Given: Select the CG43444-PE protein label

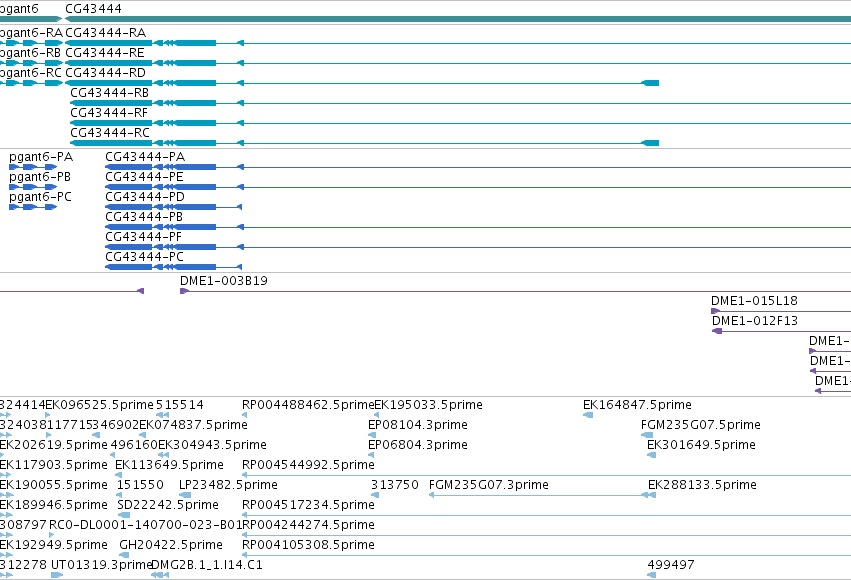Looking at the screenshot, I should click(x=144, y=177).
